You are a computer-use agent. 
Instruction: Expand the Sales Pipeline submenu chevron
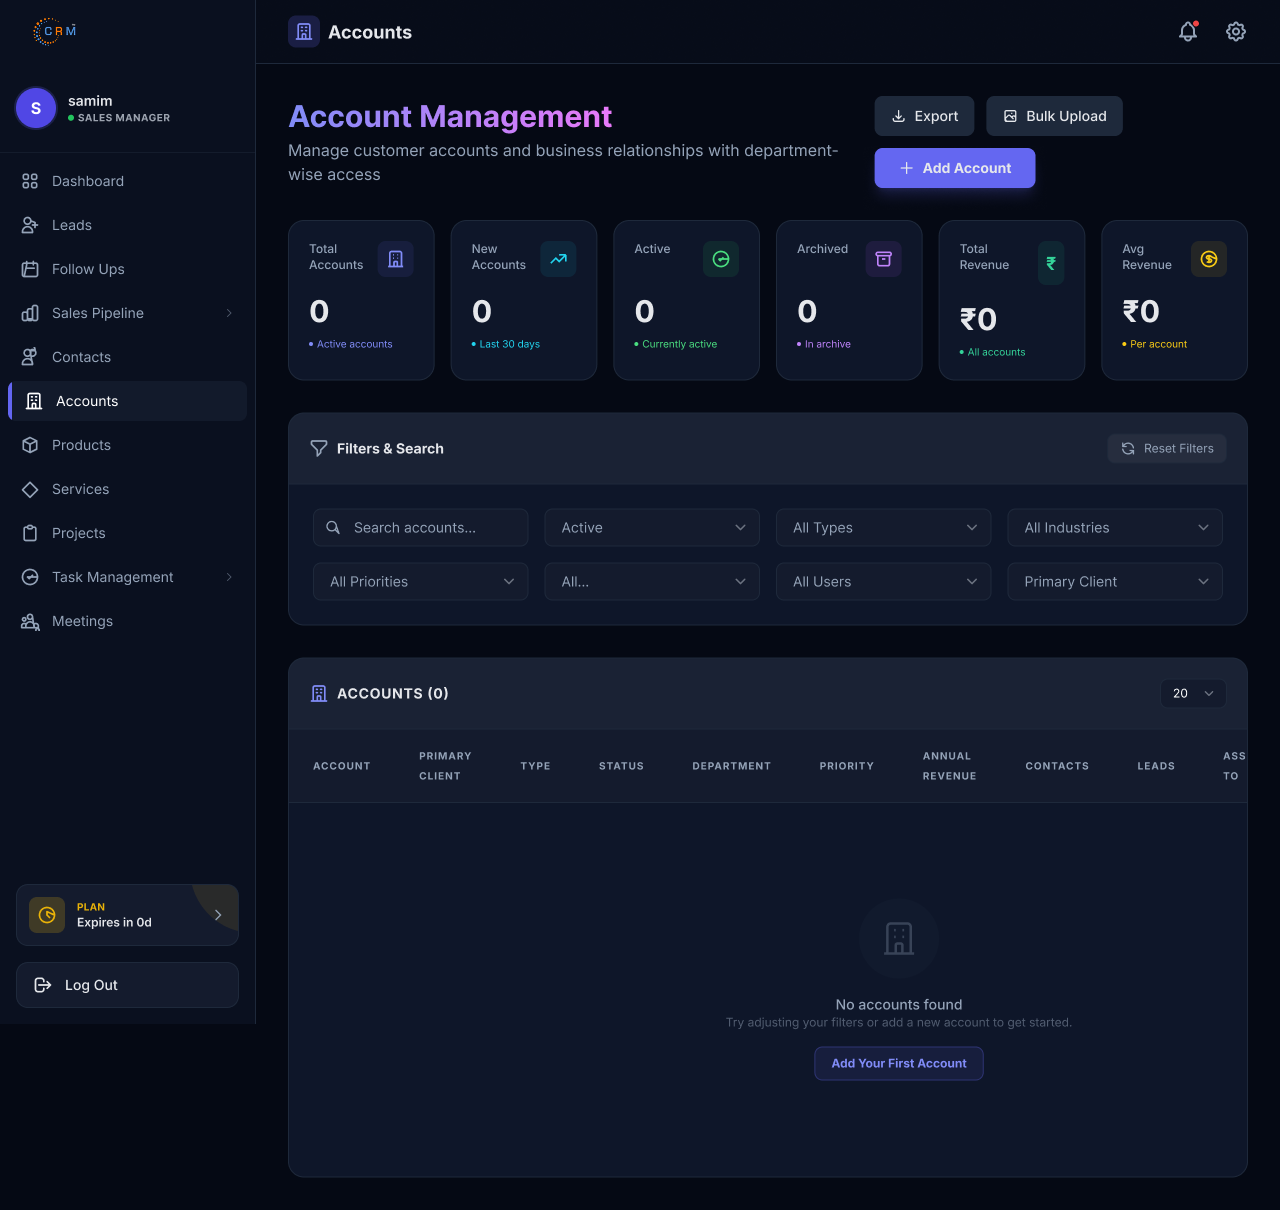point(229,313)
